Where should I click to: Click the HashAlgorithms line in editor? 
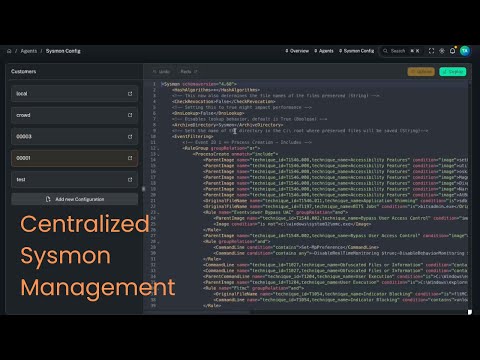[x=216, y=90]
